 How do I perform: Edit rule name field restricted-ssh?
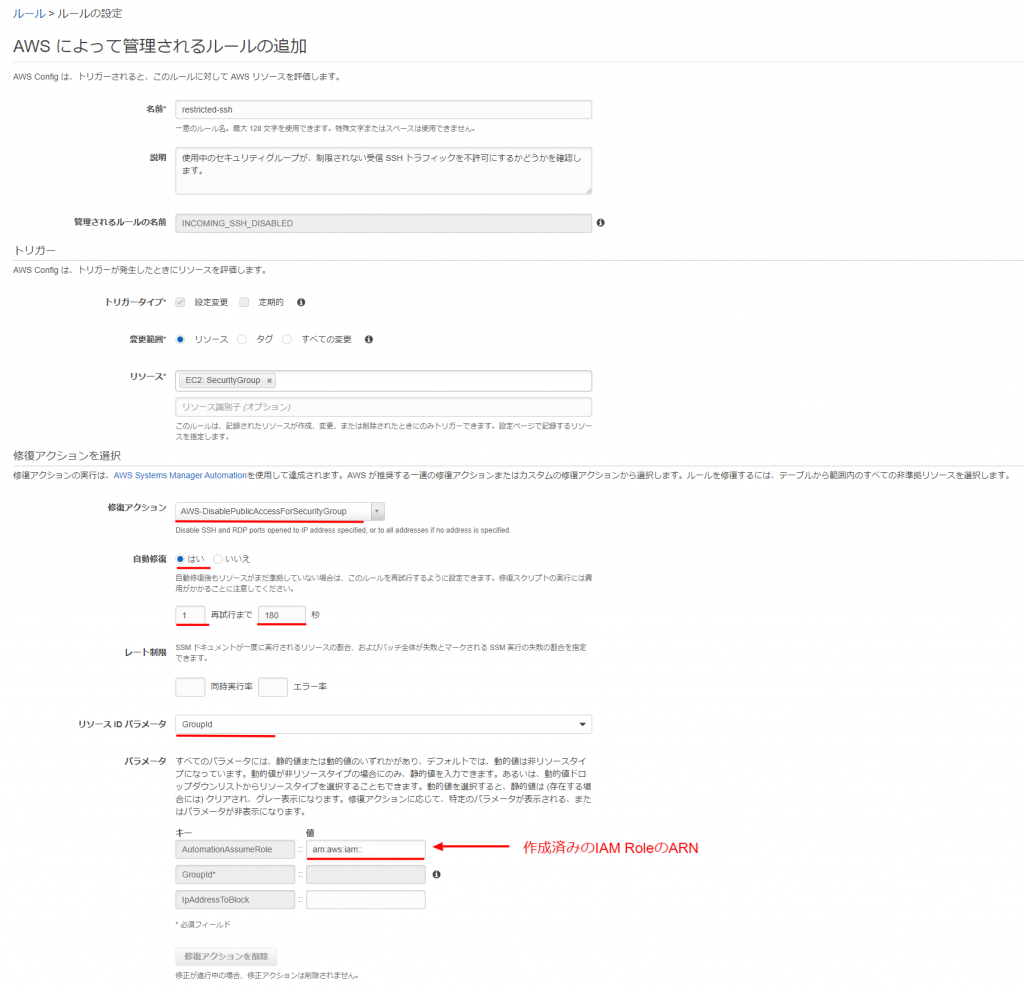point(383,110)
